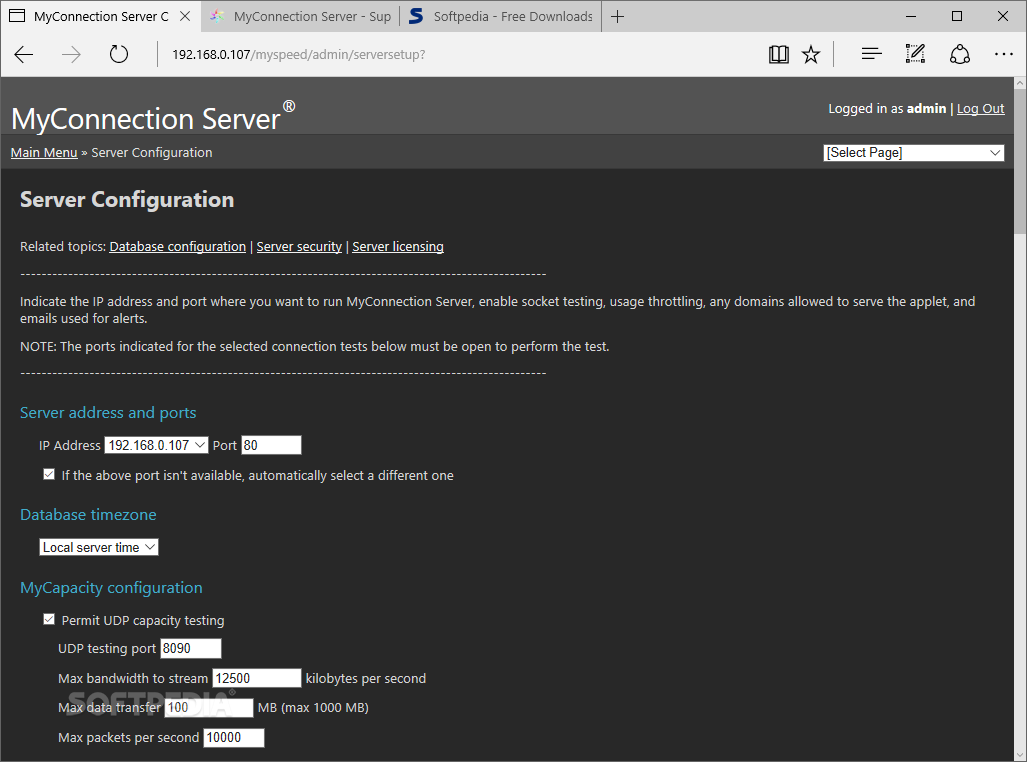The height and width of the screenshot is (762, 1027).
Task: Make a web note with pen icon
Action: [915, 54]
